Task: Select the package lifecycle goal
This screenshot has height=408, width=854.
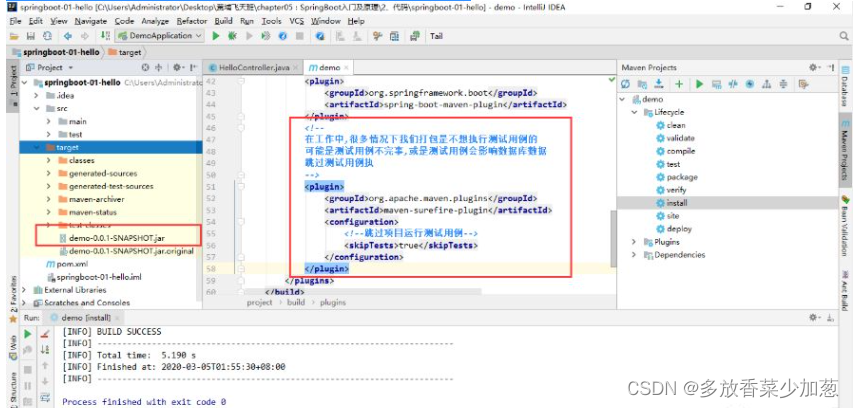Action: [x=677, y=177]
